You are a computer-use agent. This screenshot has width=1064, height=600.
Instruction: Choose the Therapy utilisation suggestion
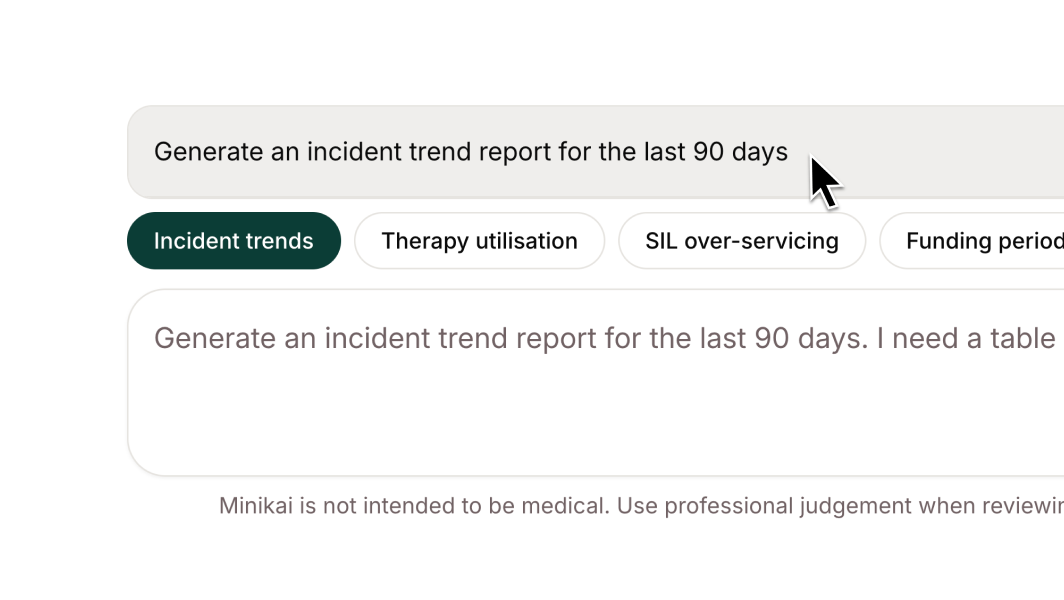479,241
